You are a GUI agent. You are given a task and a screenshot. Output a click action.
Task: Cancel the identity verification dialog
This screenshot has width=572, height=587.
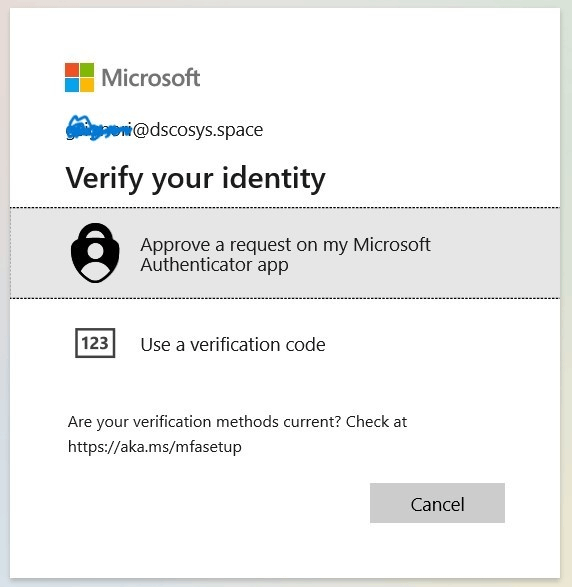click(x=437, y=503)
